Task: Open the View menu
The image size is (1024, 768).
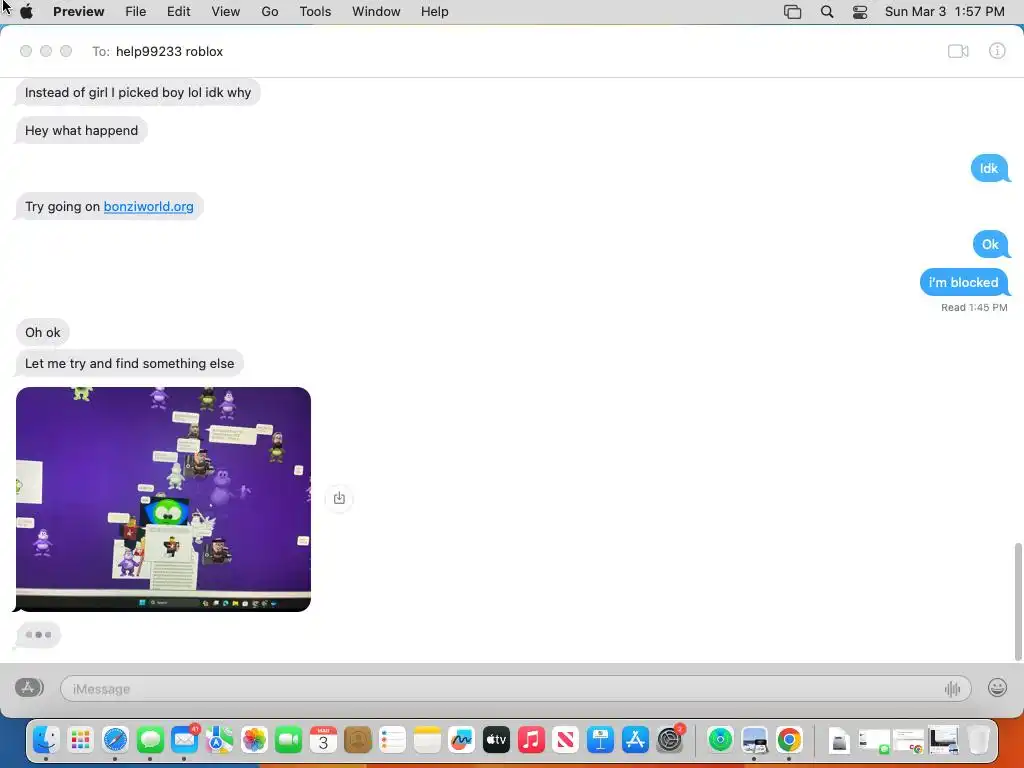Action: 225,12
